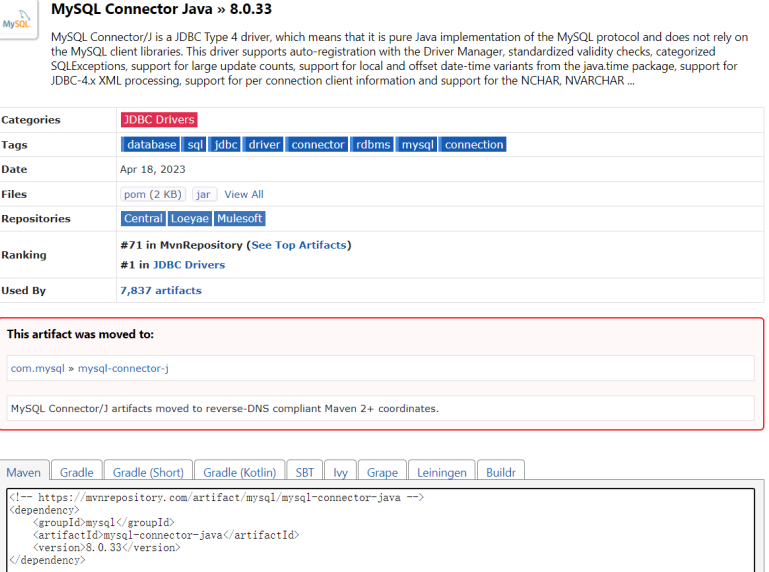Click the MySQL logo thumbnail
The height and width of the screenshot is (572, 769).
pos(18,21)
